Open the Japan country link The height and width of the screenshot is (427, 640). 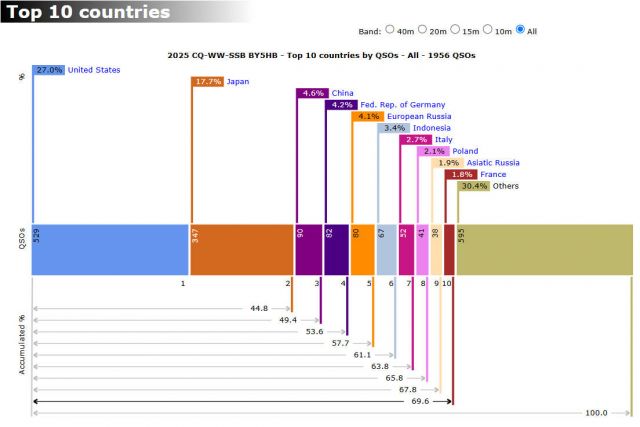pos(238,81)
